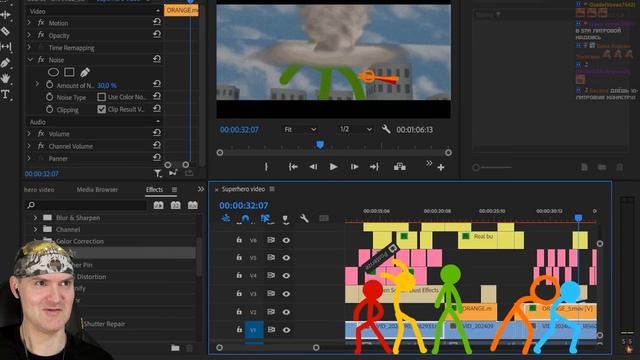
Task: Click Program monitor playhead marker
Action: coord(320,144)
